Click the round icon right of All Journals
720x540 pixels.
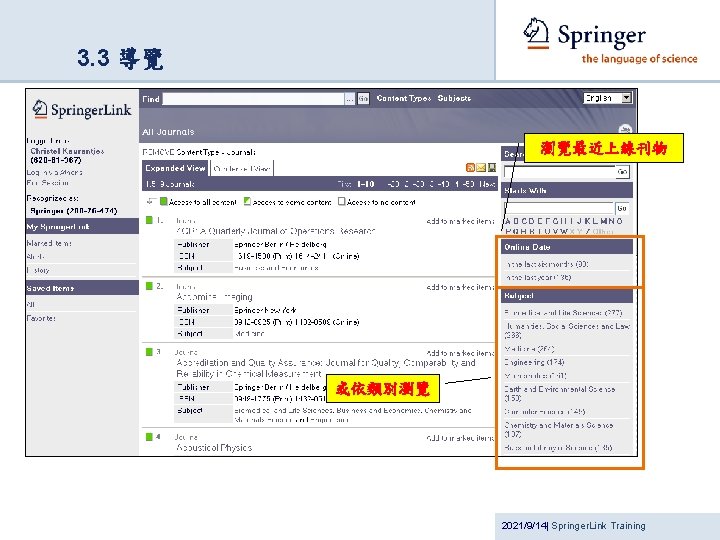coord(625,129)
